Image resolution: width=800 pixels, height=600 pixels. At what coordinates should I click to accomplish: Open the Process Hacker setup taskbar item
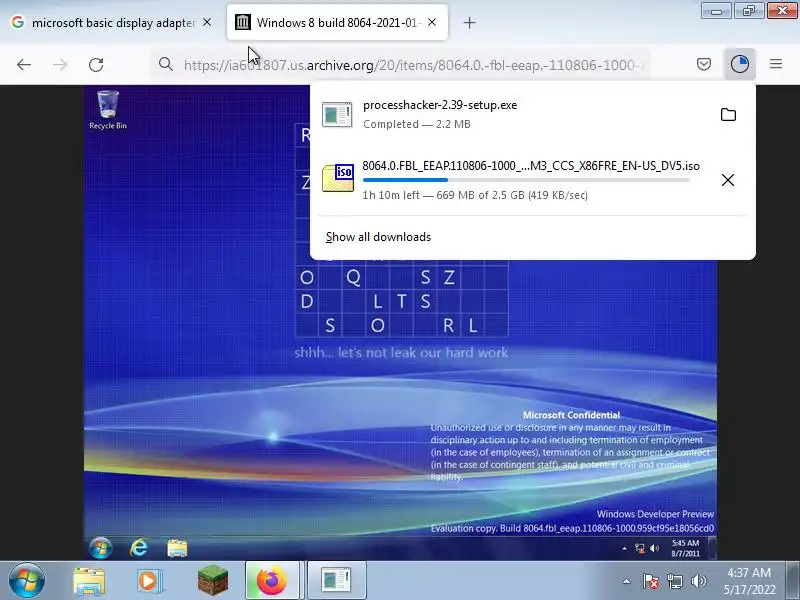pyautogui.click(x=336, y=580)
